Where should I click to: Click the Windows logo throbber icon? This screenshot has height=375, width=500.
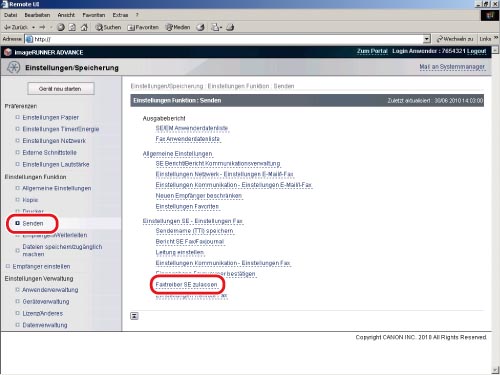click(490, 15)
